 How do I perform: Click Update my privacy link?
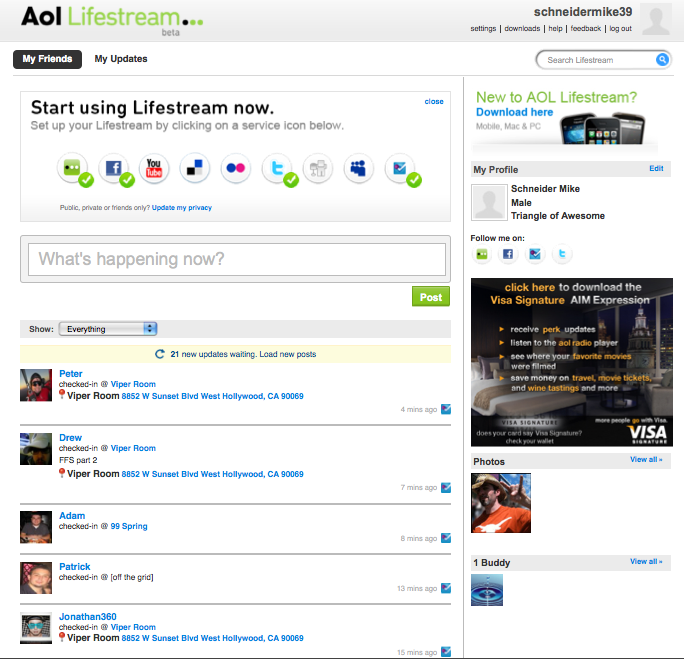click(182, 208)
